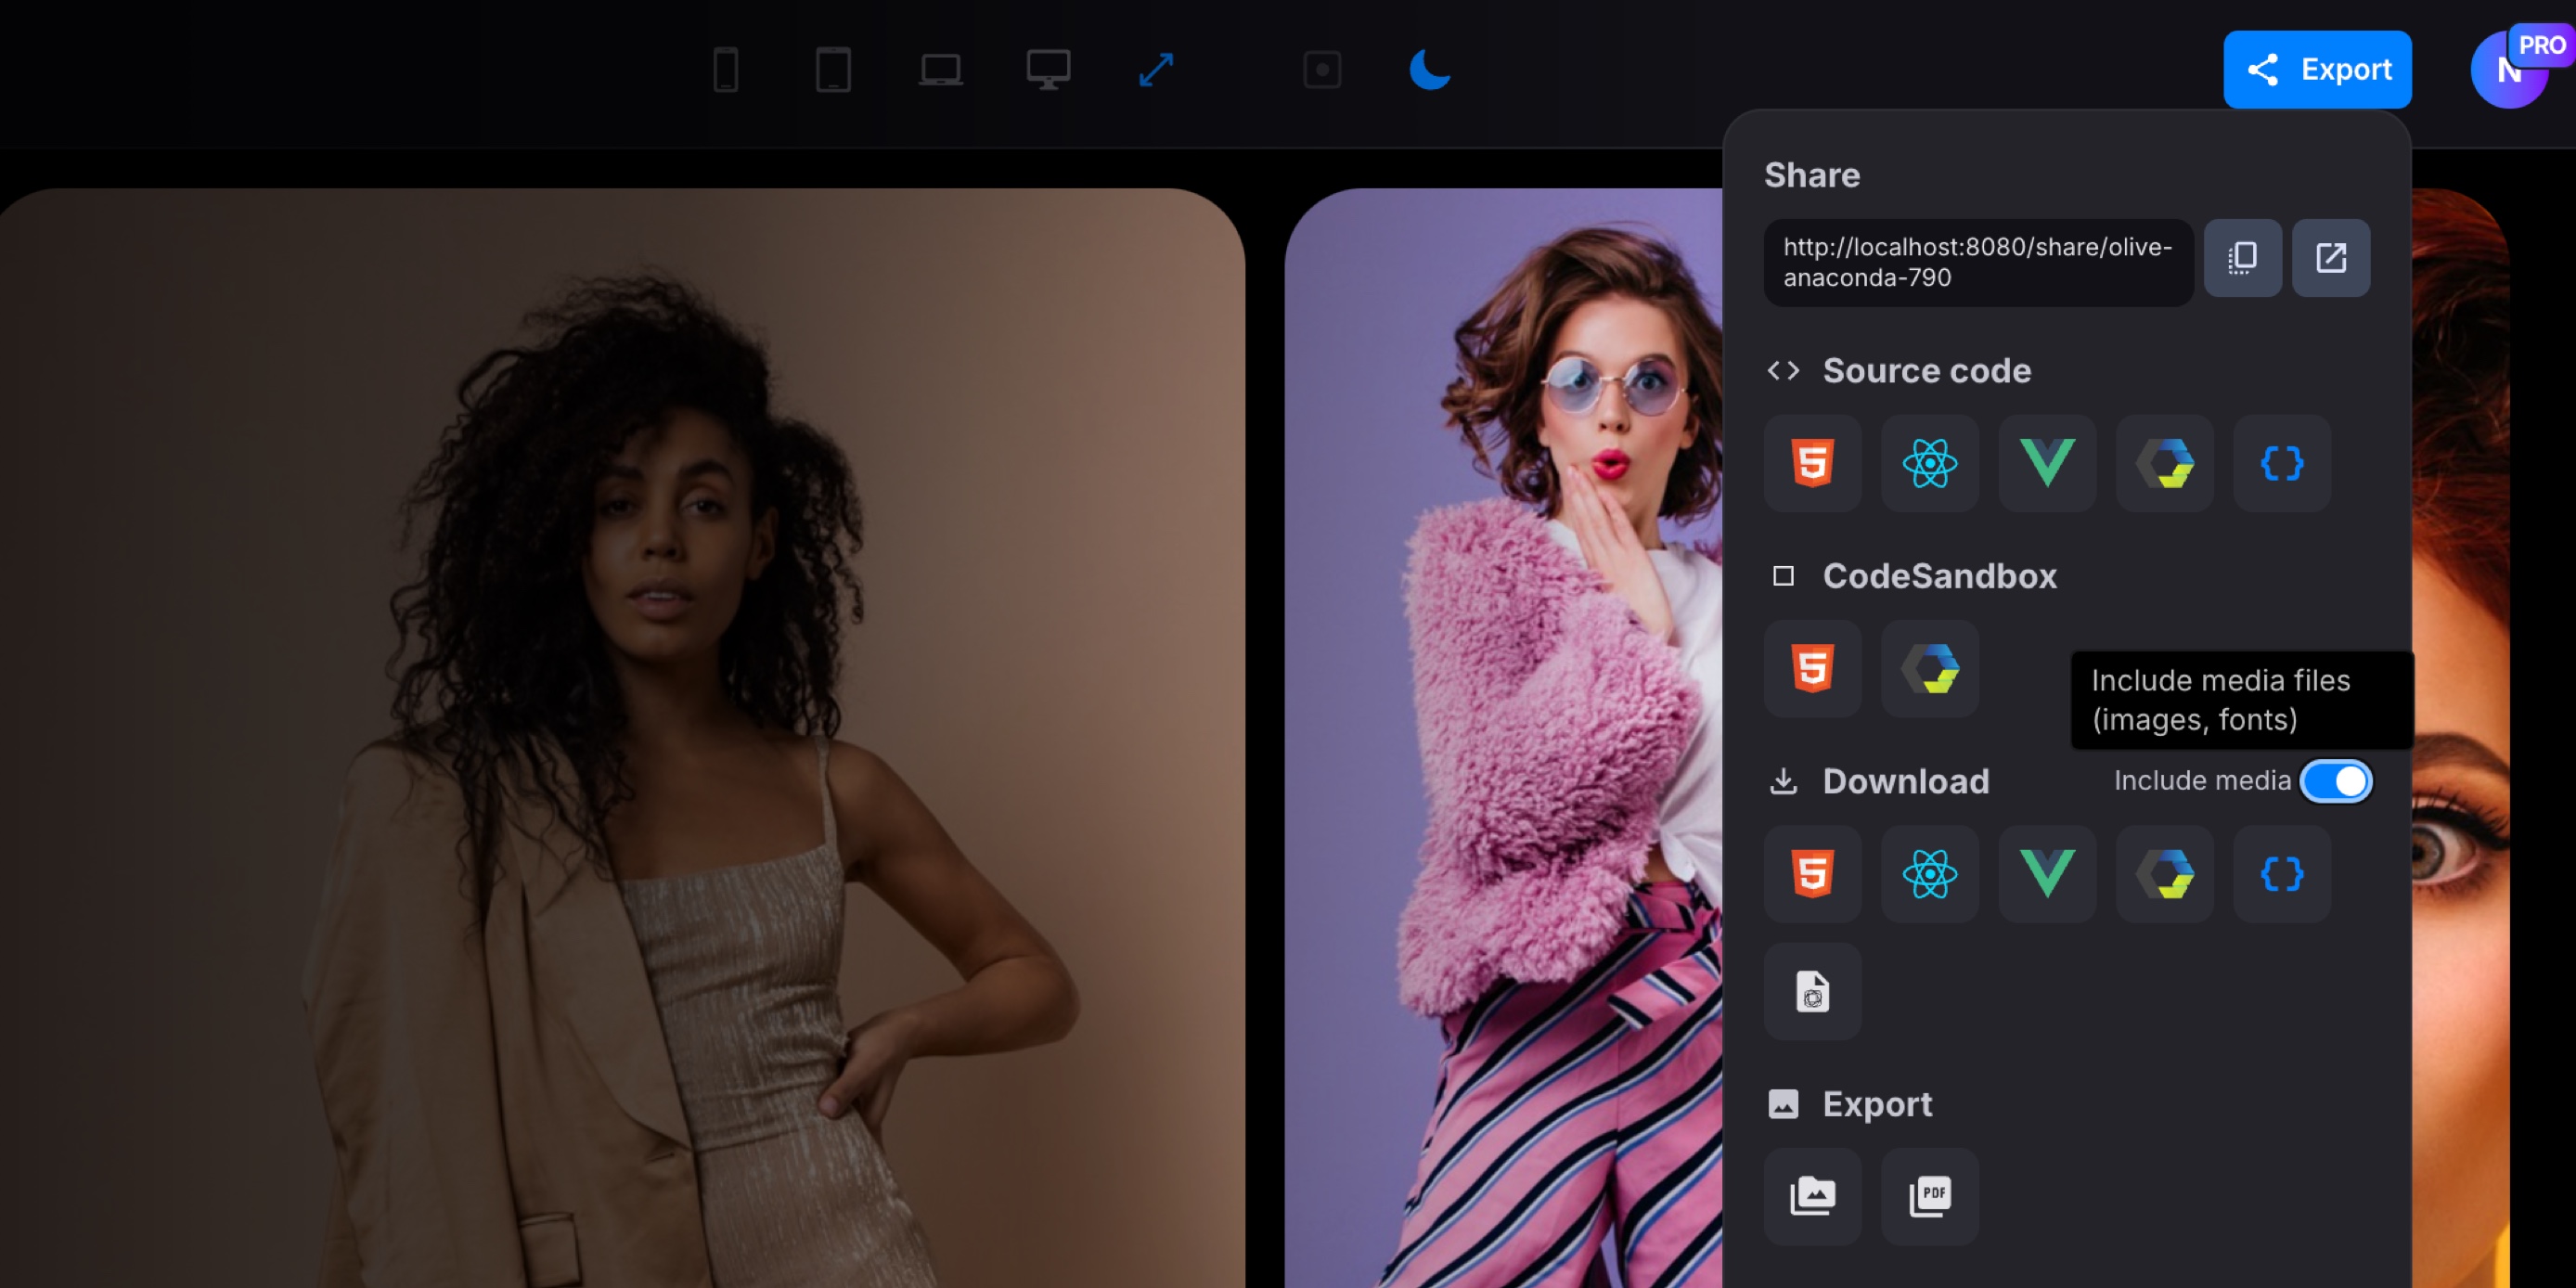The width and height of the screenshot is (2576, 1288).
Task: View HTML5 source code
Action: 1812,463
